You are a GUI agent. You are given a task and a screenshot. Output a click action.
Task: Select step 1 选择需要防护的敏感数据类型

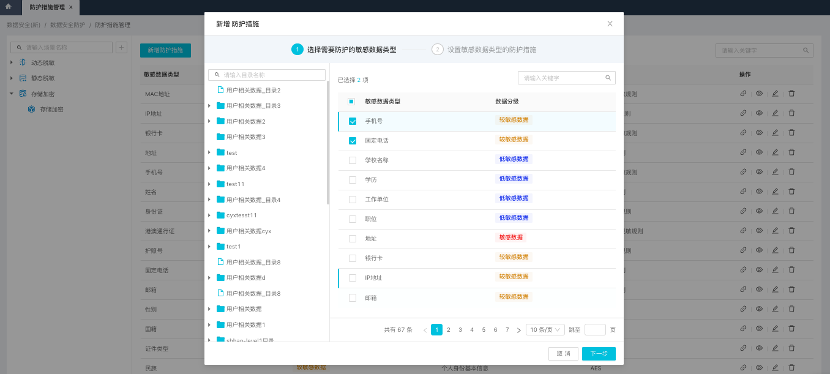(344, 50)
